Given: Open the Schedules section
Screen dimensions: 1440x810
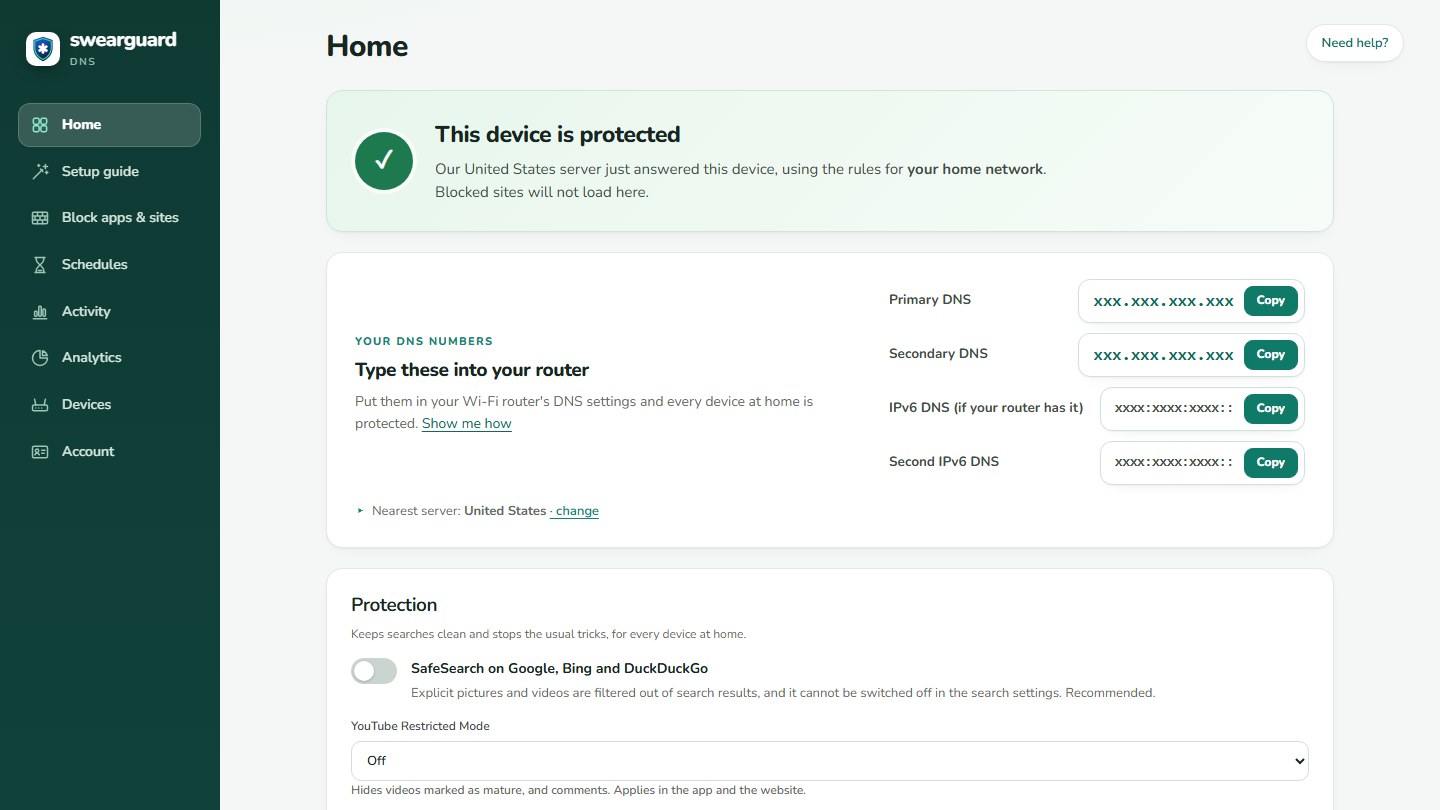Looking at the screenshot, I should coord(109,265).
